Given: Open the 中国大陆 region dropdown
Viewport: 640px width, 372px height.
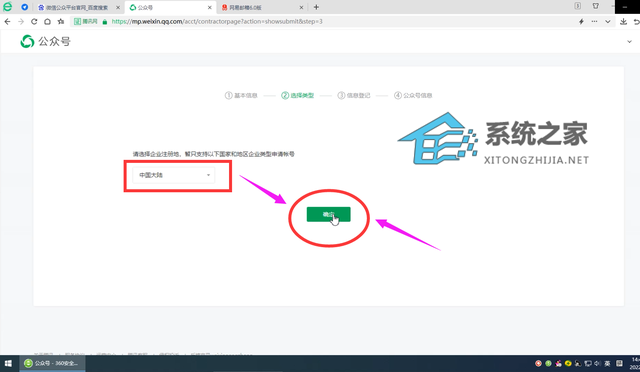Looking at the screenshot, I should (x=173, y=175).
